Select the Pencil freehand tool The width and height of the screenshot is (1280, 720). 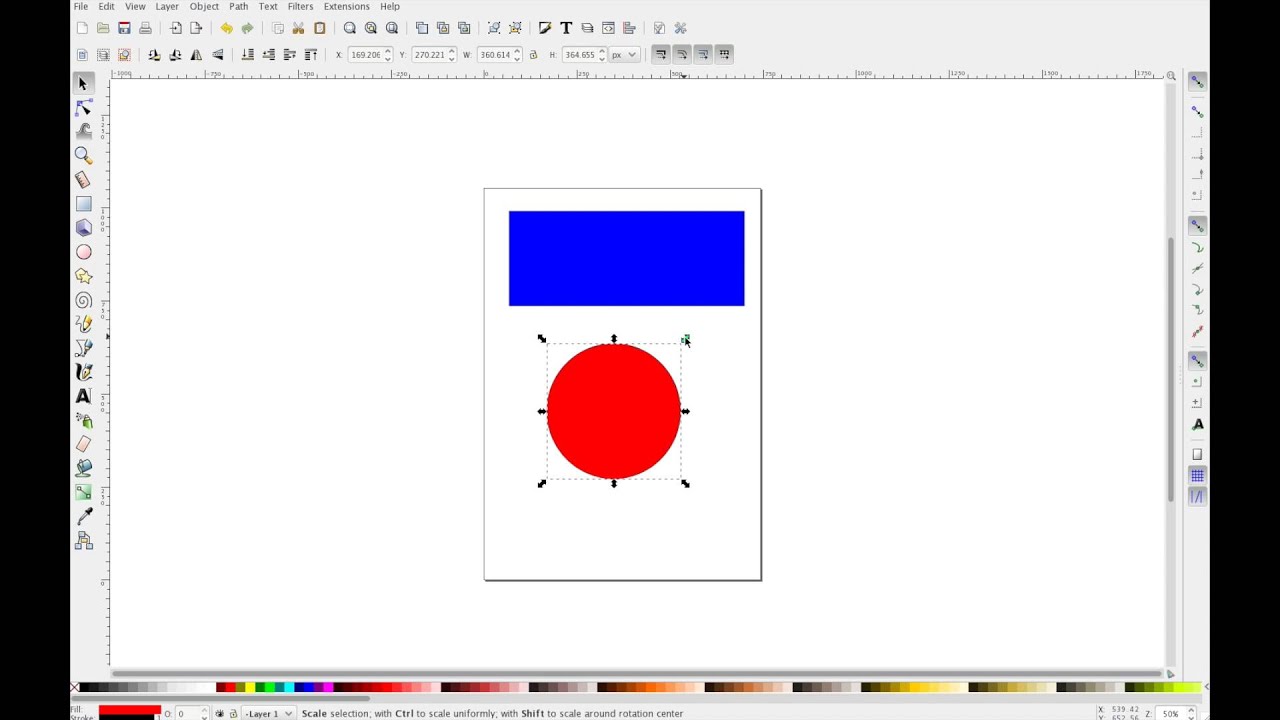[x=83, y=324]
